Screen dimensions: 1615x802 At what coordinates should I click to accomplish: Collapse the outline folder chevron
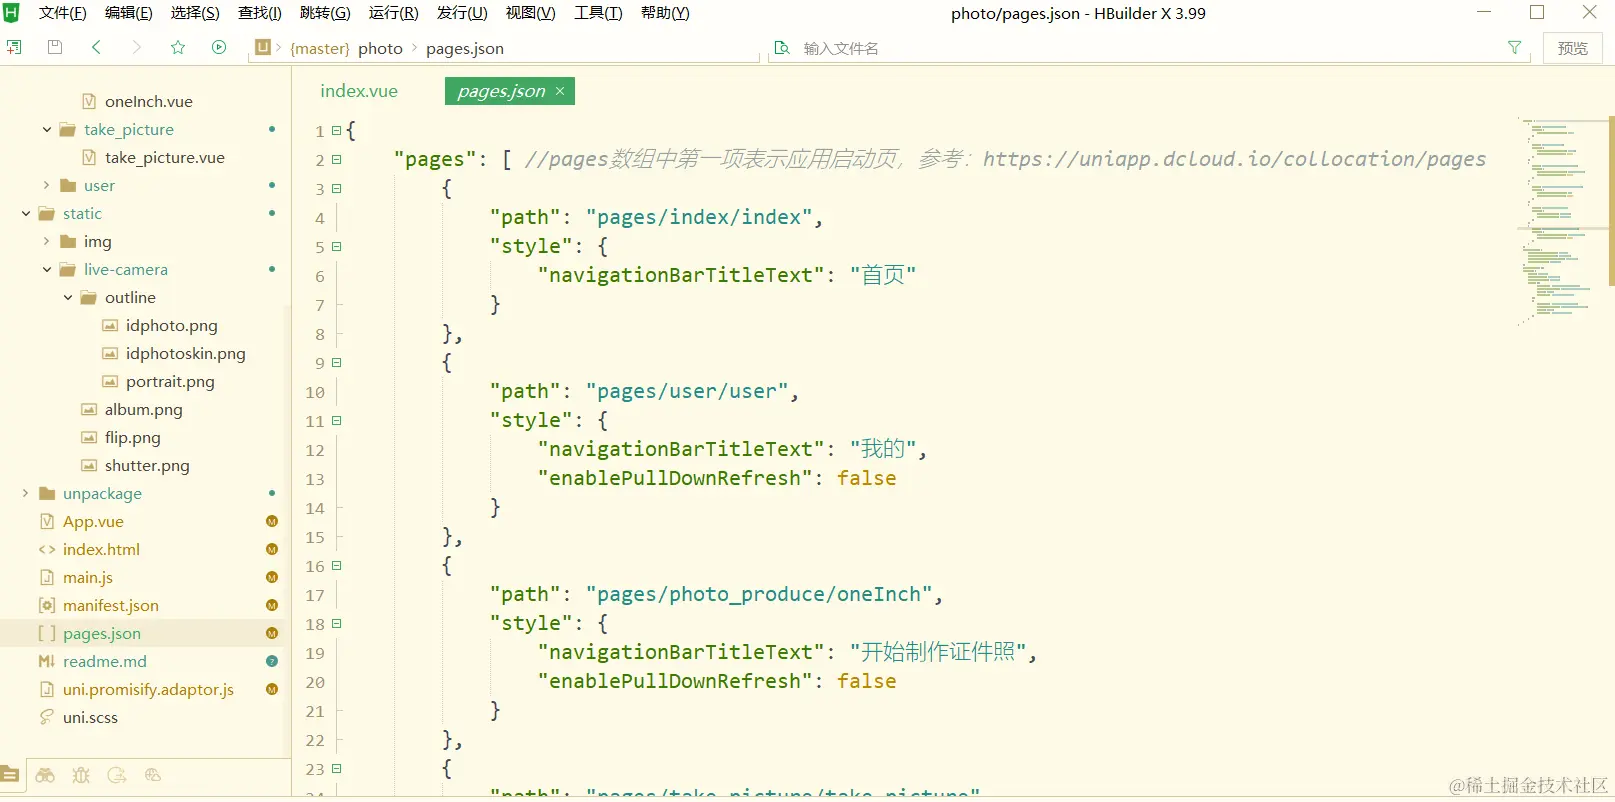68,298
